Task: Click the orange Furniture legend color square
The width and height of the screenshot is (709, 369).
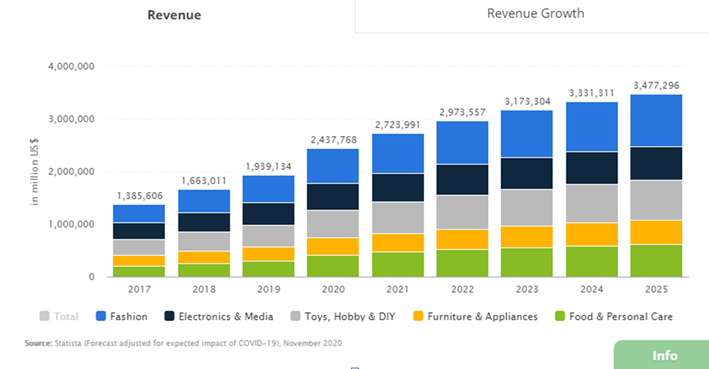Action: click(x=418, y=316)
